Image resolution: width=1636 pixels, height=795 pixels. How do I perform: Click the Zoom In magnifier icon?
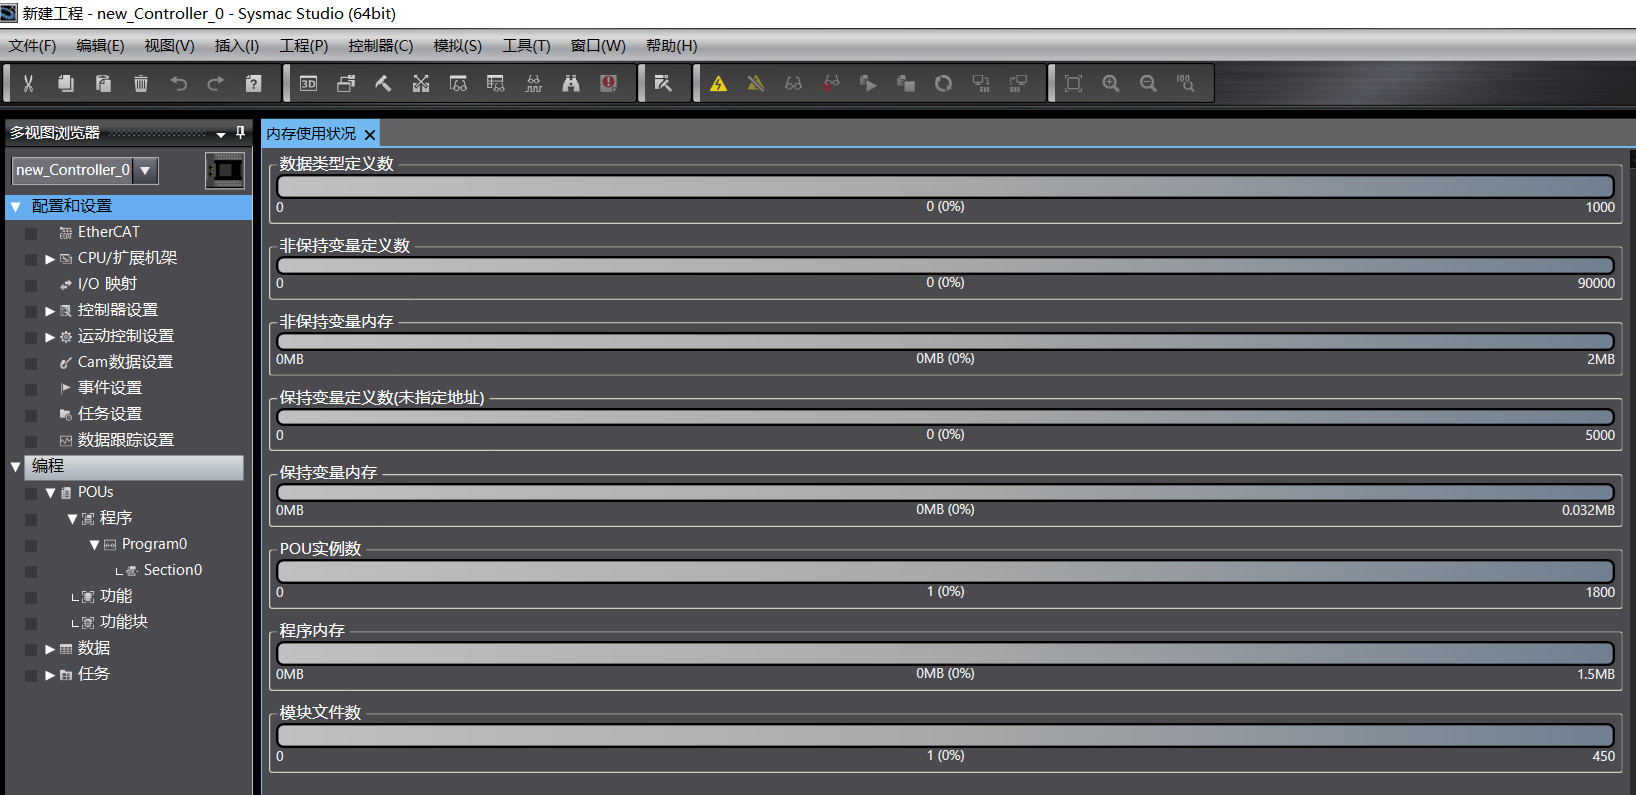(1111, 84)
